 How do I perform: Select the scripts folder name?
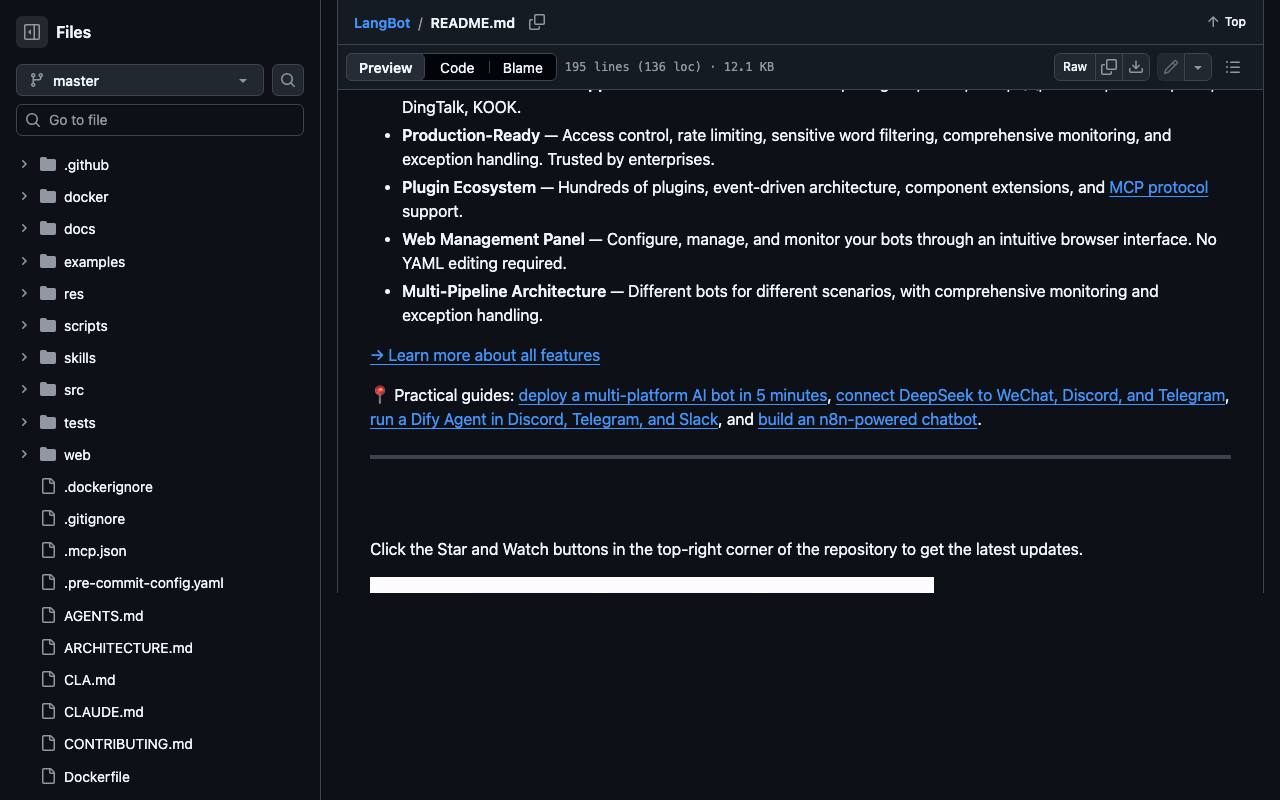click(85, 326)
